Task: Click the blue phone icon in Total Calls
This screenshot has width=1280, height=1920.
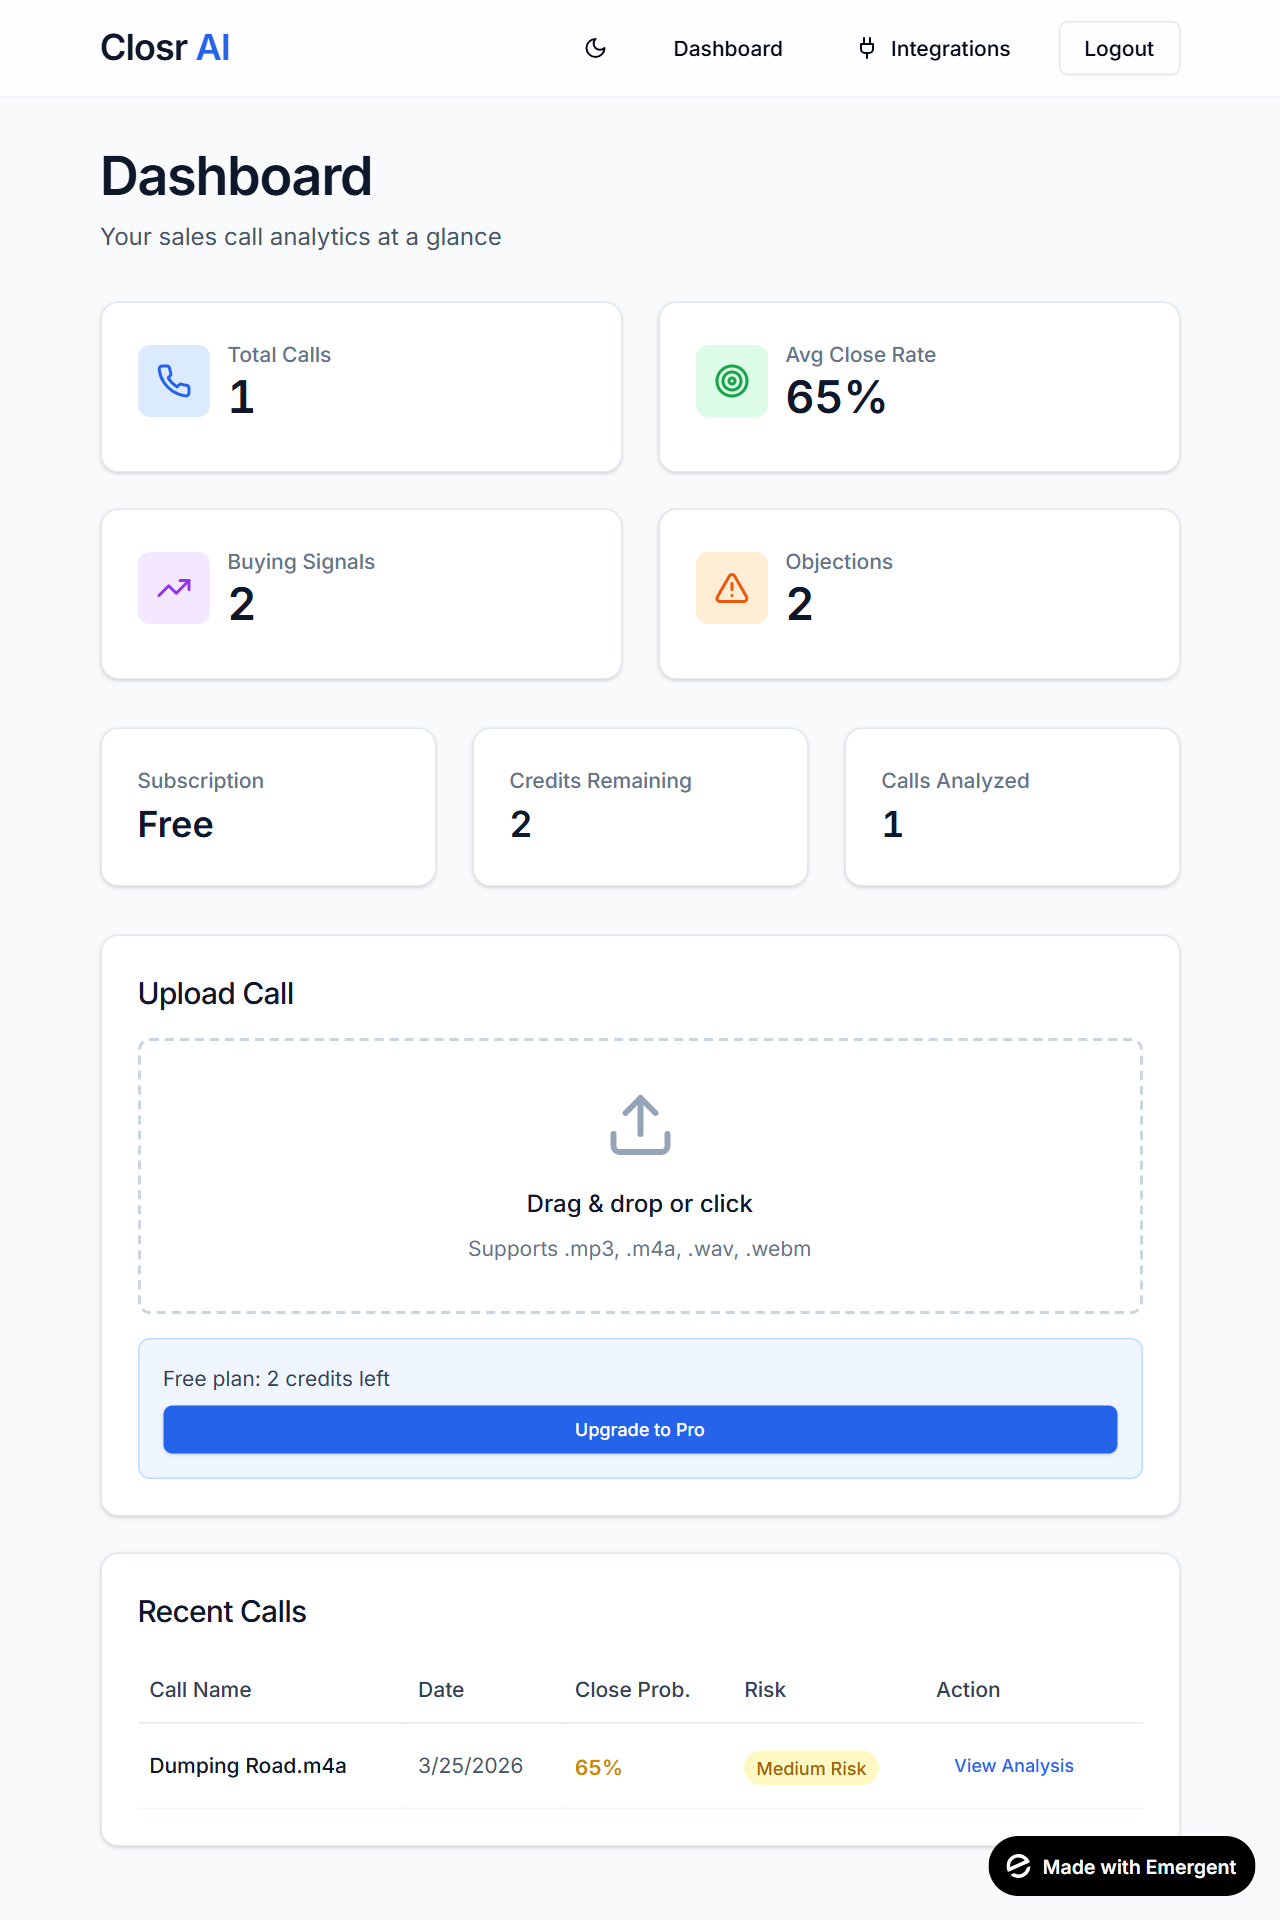Action: coord(174,381)
